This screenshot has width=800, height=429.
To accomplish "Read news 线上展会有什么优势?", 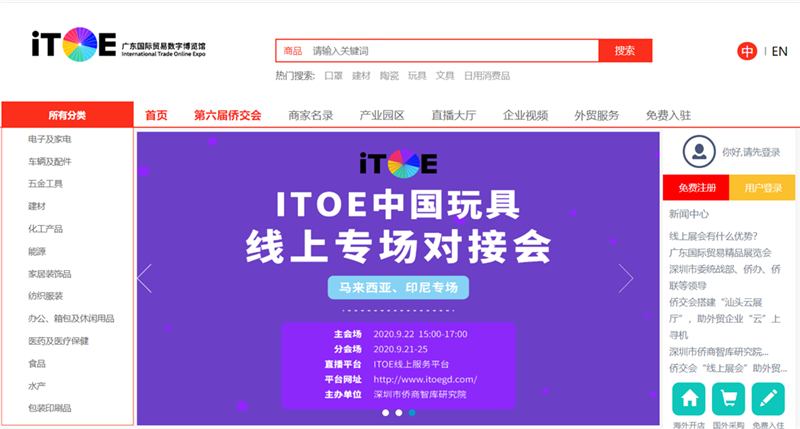I will (713, 236).
